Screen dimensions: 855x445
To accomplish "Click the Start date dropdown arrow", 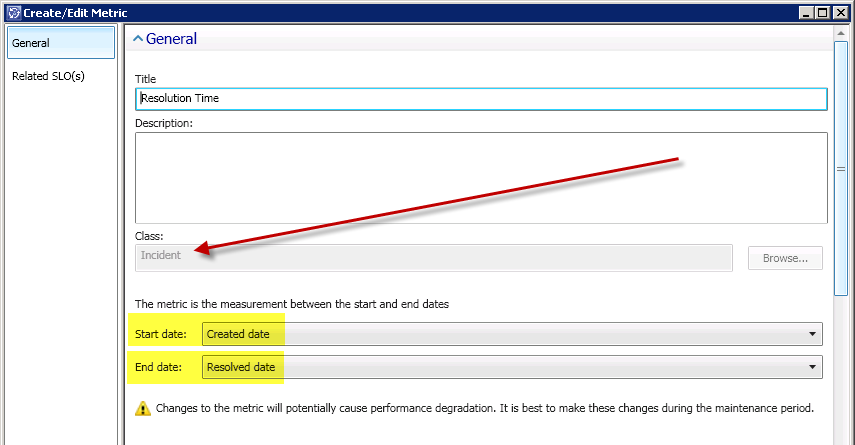I will [x=812, y=334].
